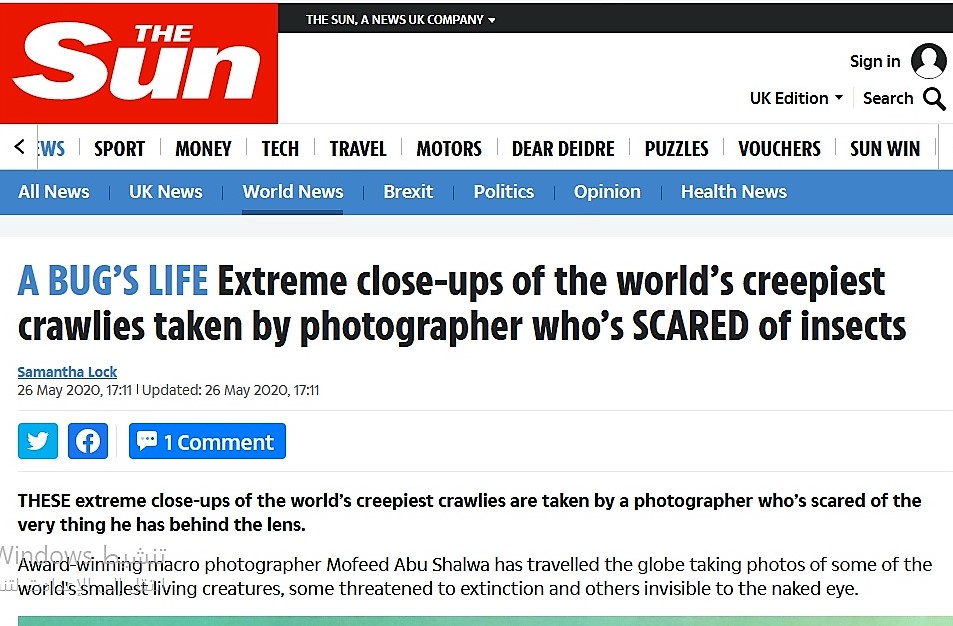Screen dimensions: 953x626
Task: Open search with magnifying glass icon
Action: click(934, 98)
